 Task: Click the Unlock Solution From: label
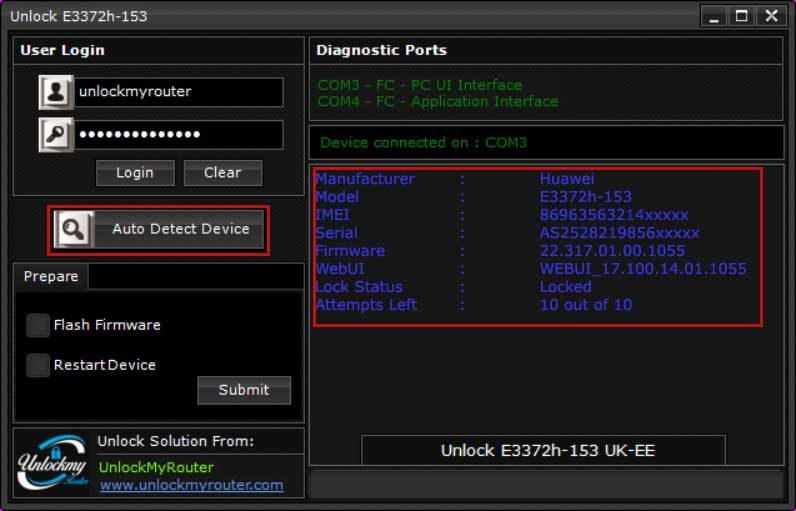tap(176, 441)
